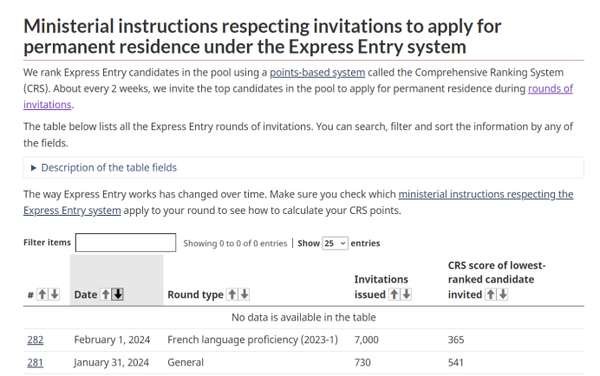This screenshot has height=376, width=600.
Task: Click the Filter items text box
Action: (x=126, y=243)
